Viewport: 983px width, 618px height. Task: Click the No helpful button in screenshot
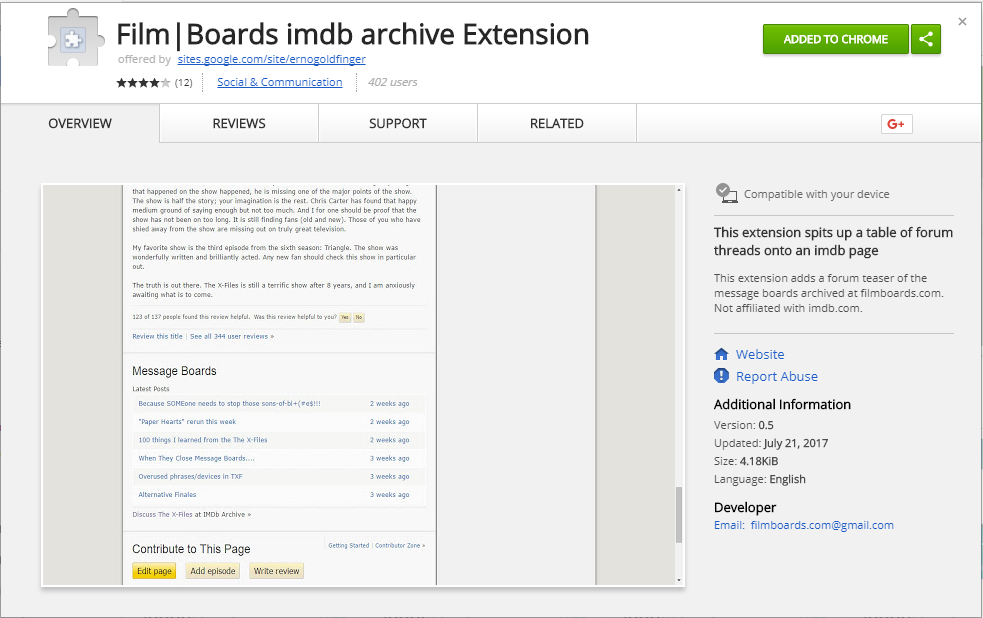(x=359, y=317)
